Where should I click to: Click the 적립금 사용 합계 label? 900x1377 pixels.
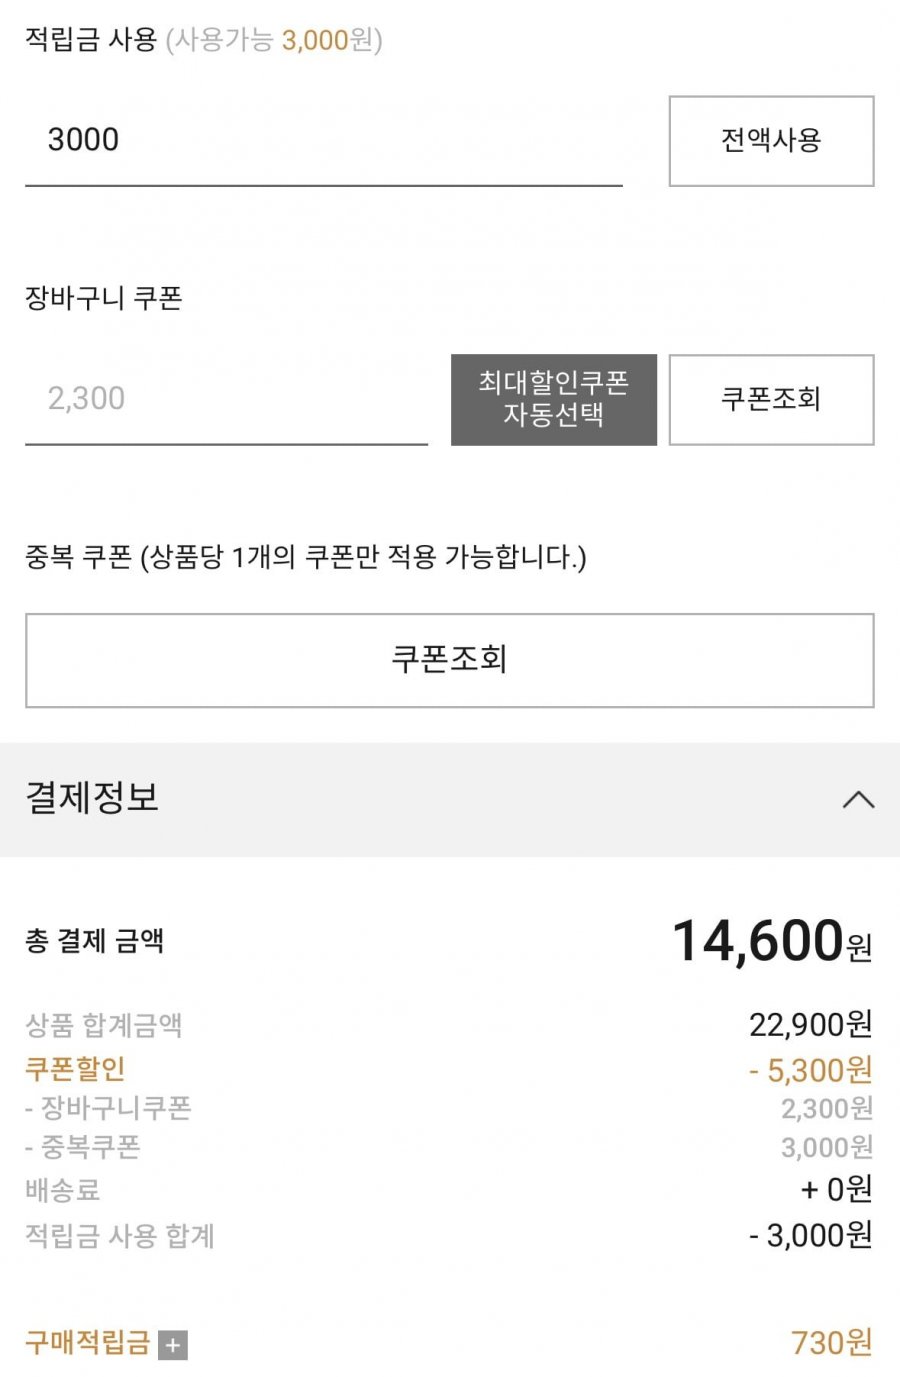tap(120, 1236)
